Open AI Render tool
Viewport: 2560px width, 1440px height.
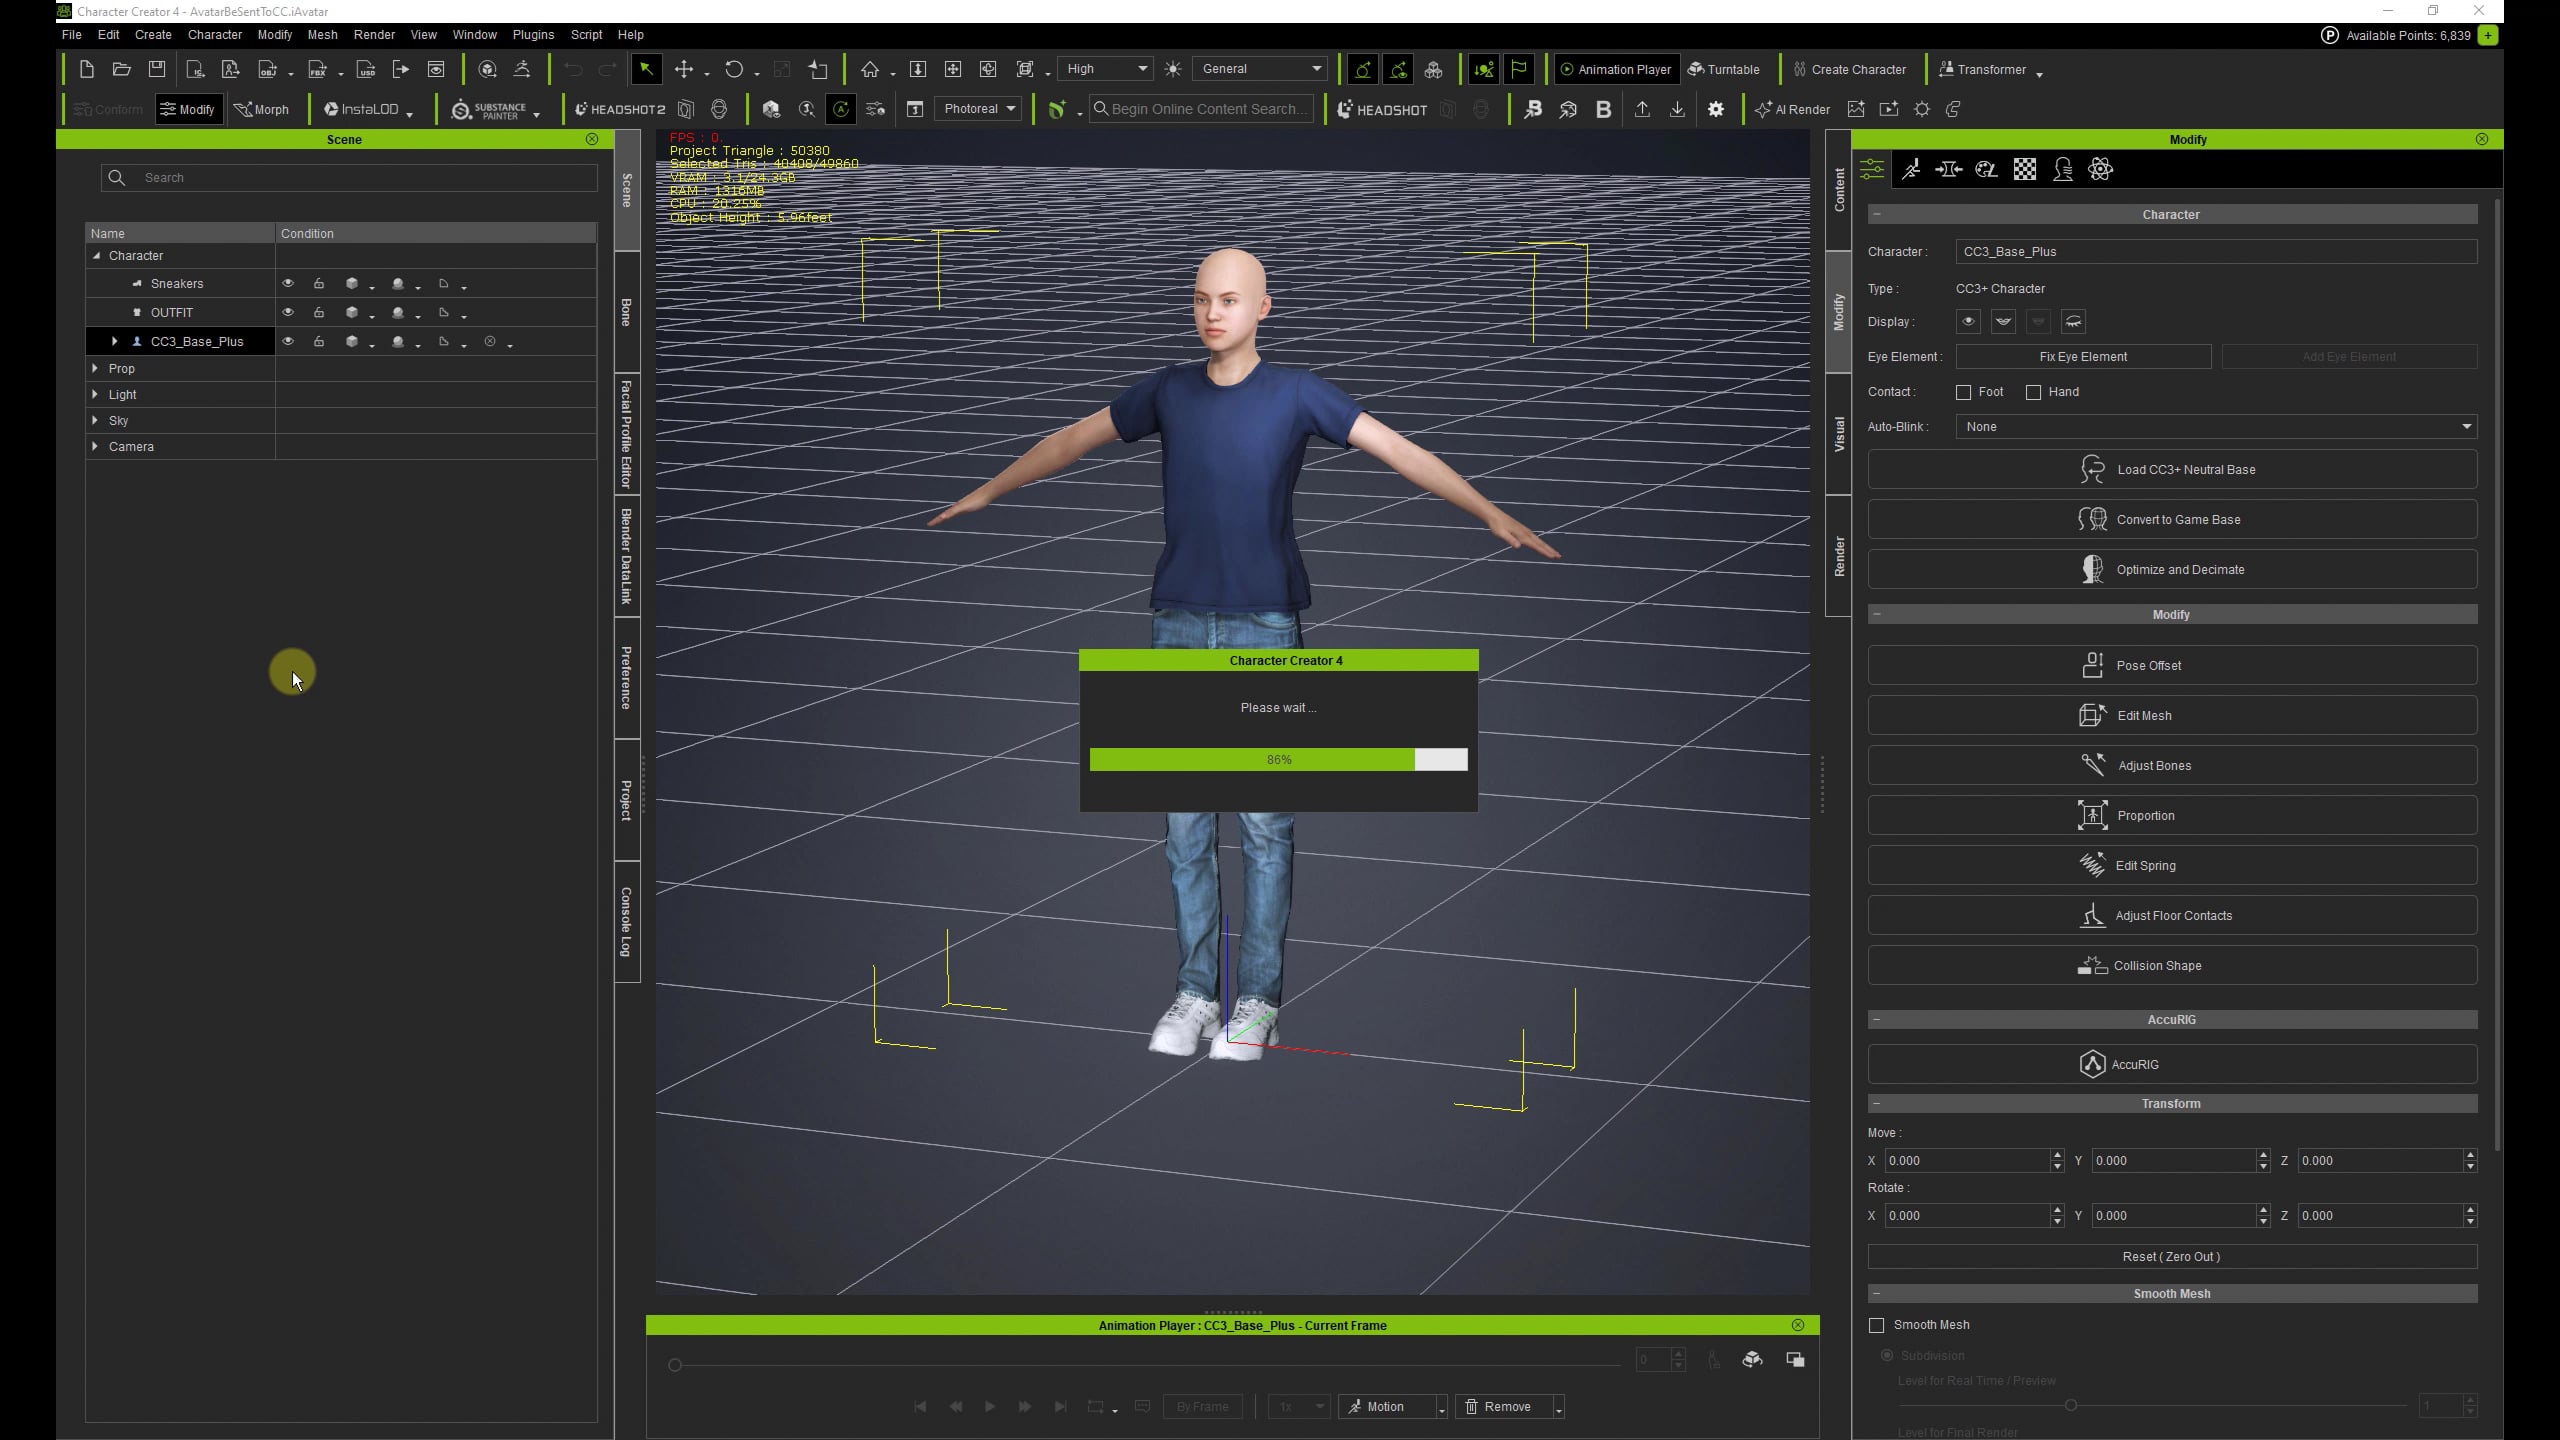click(x=1793, y=110)
